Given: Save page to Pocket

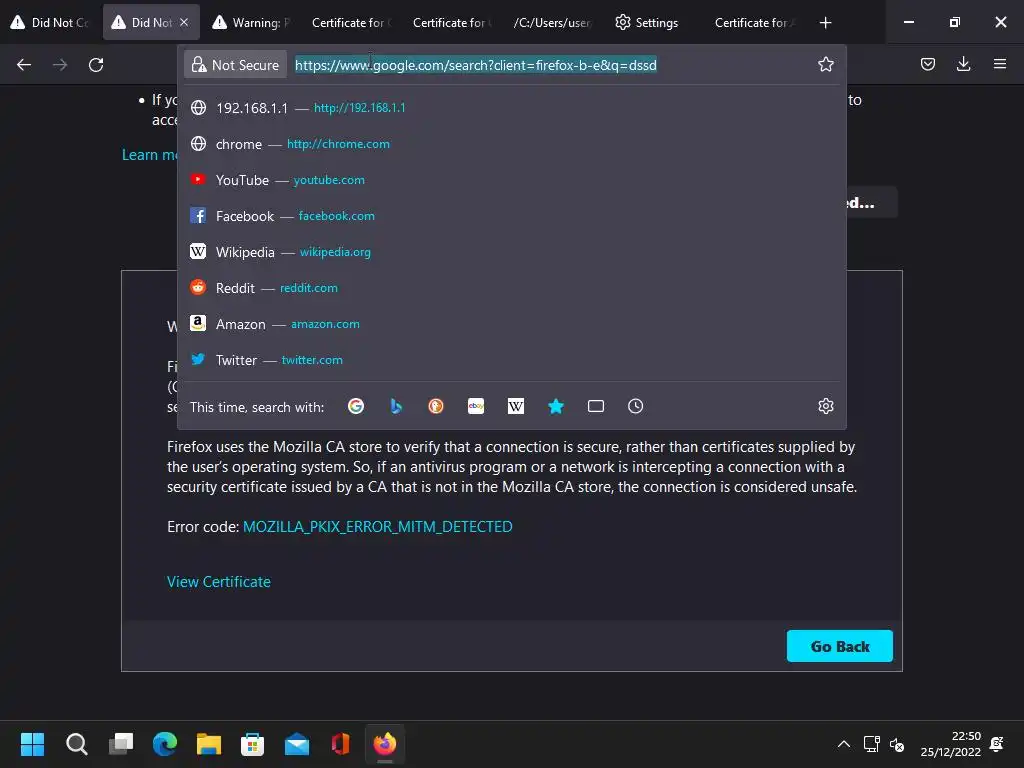Looking at the screenshot, I should tap(927, 64).
